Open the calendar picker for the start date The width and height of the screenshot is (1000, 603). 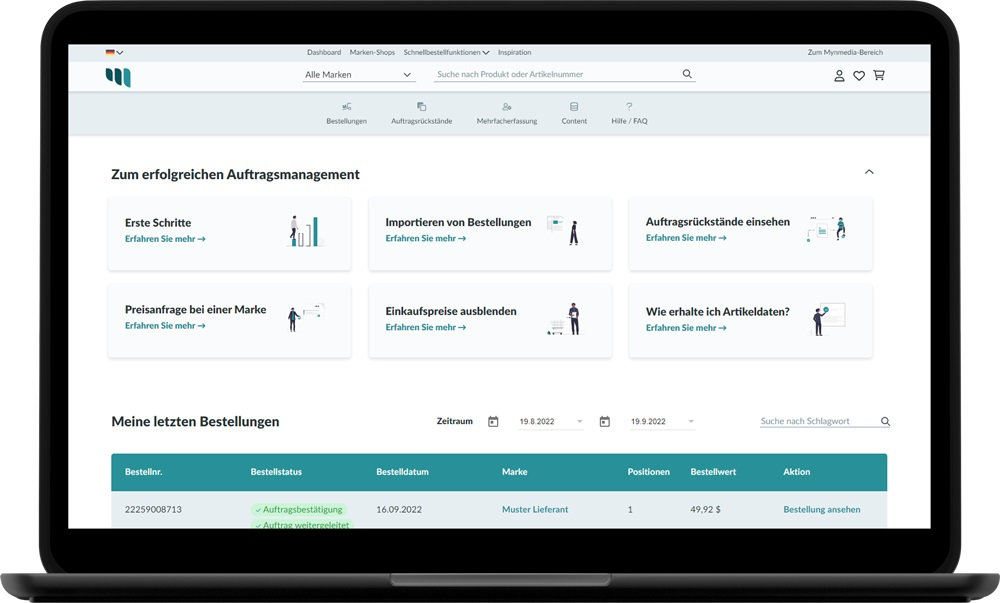coord(493,421)
